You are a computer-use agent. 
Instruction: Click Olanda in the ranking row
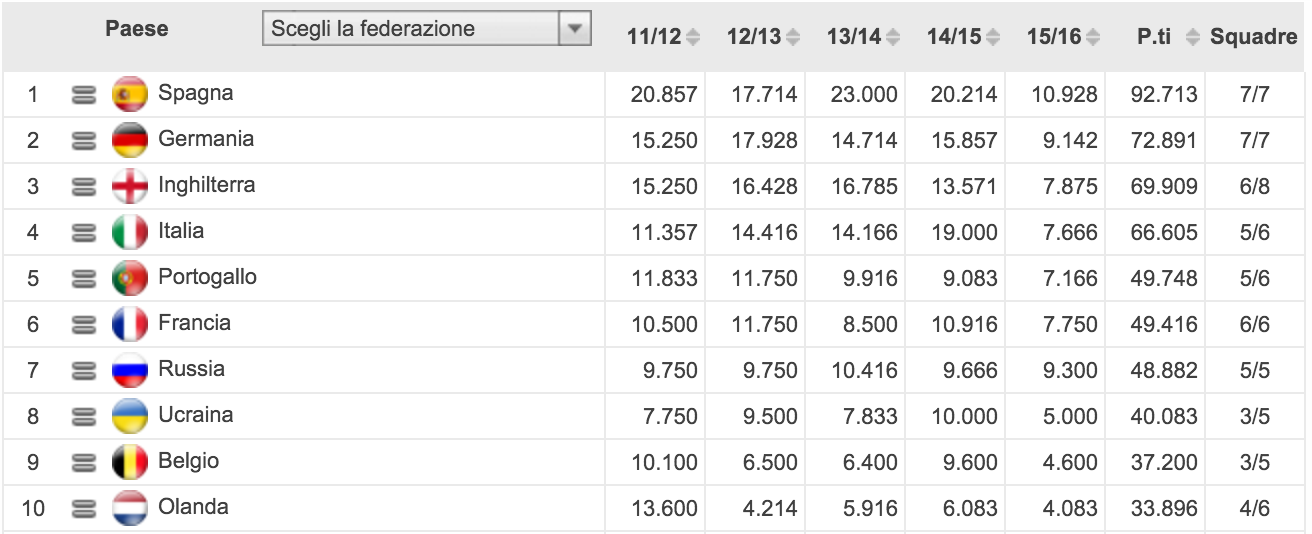[x=193, y=507]
